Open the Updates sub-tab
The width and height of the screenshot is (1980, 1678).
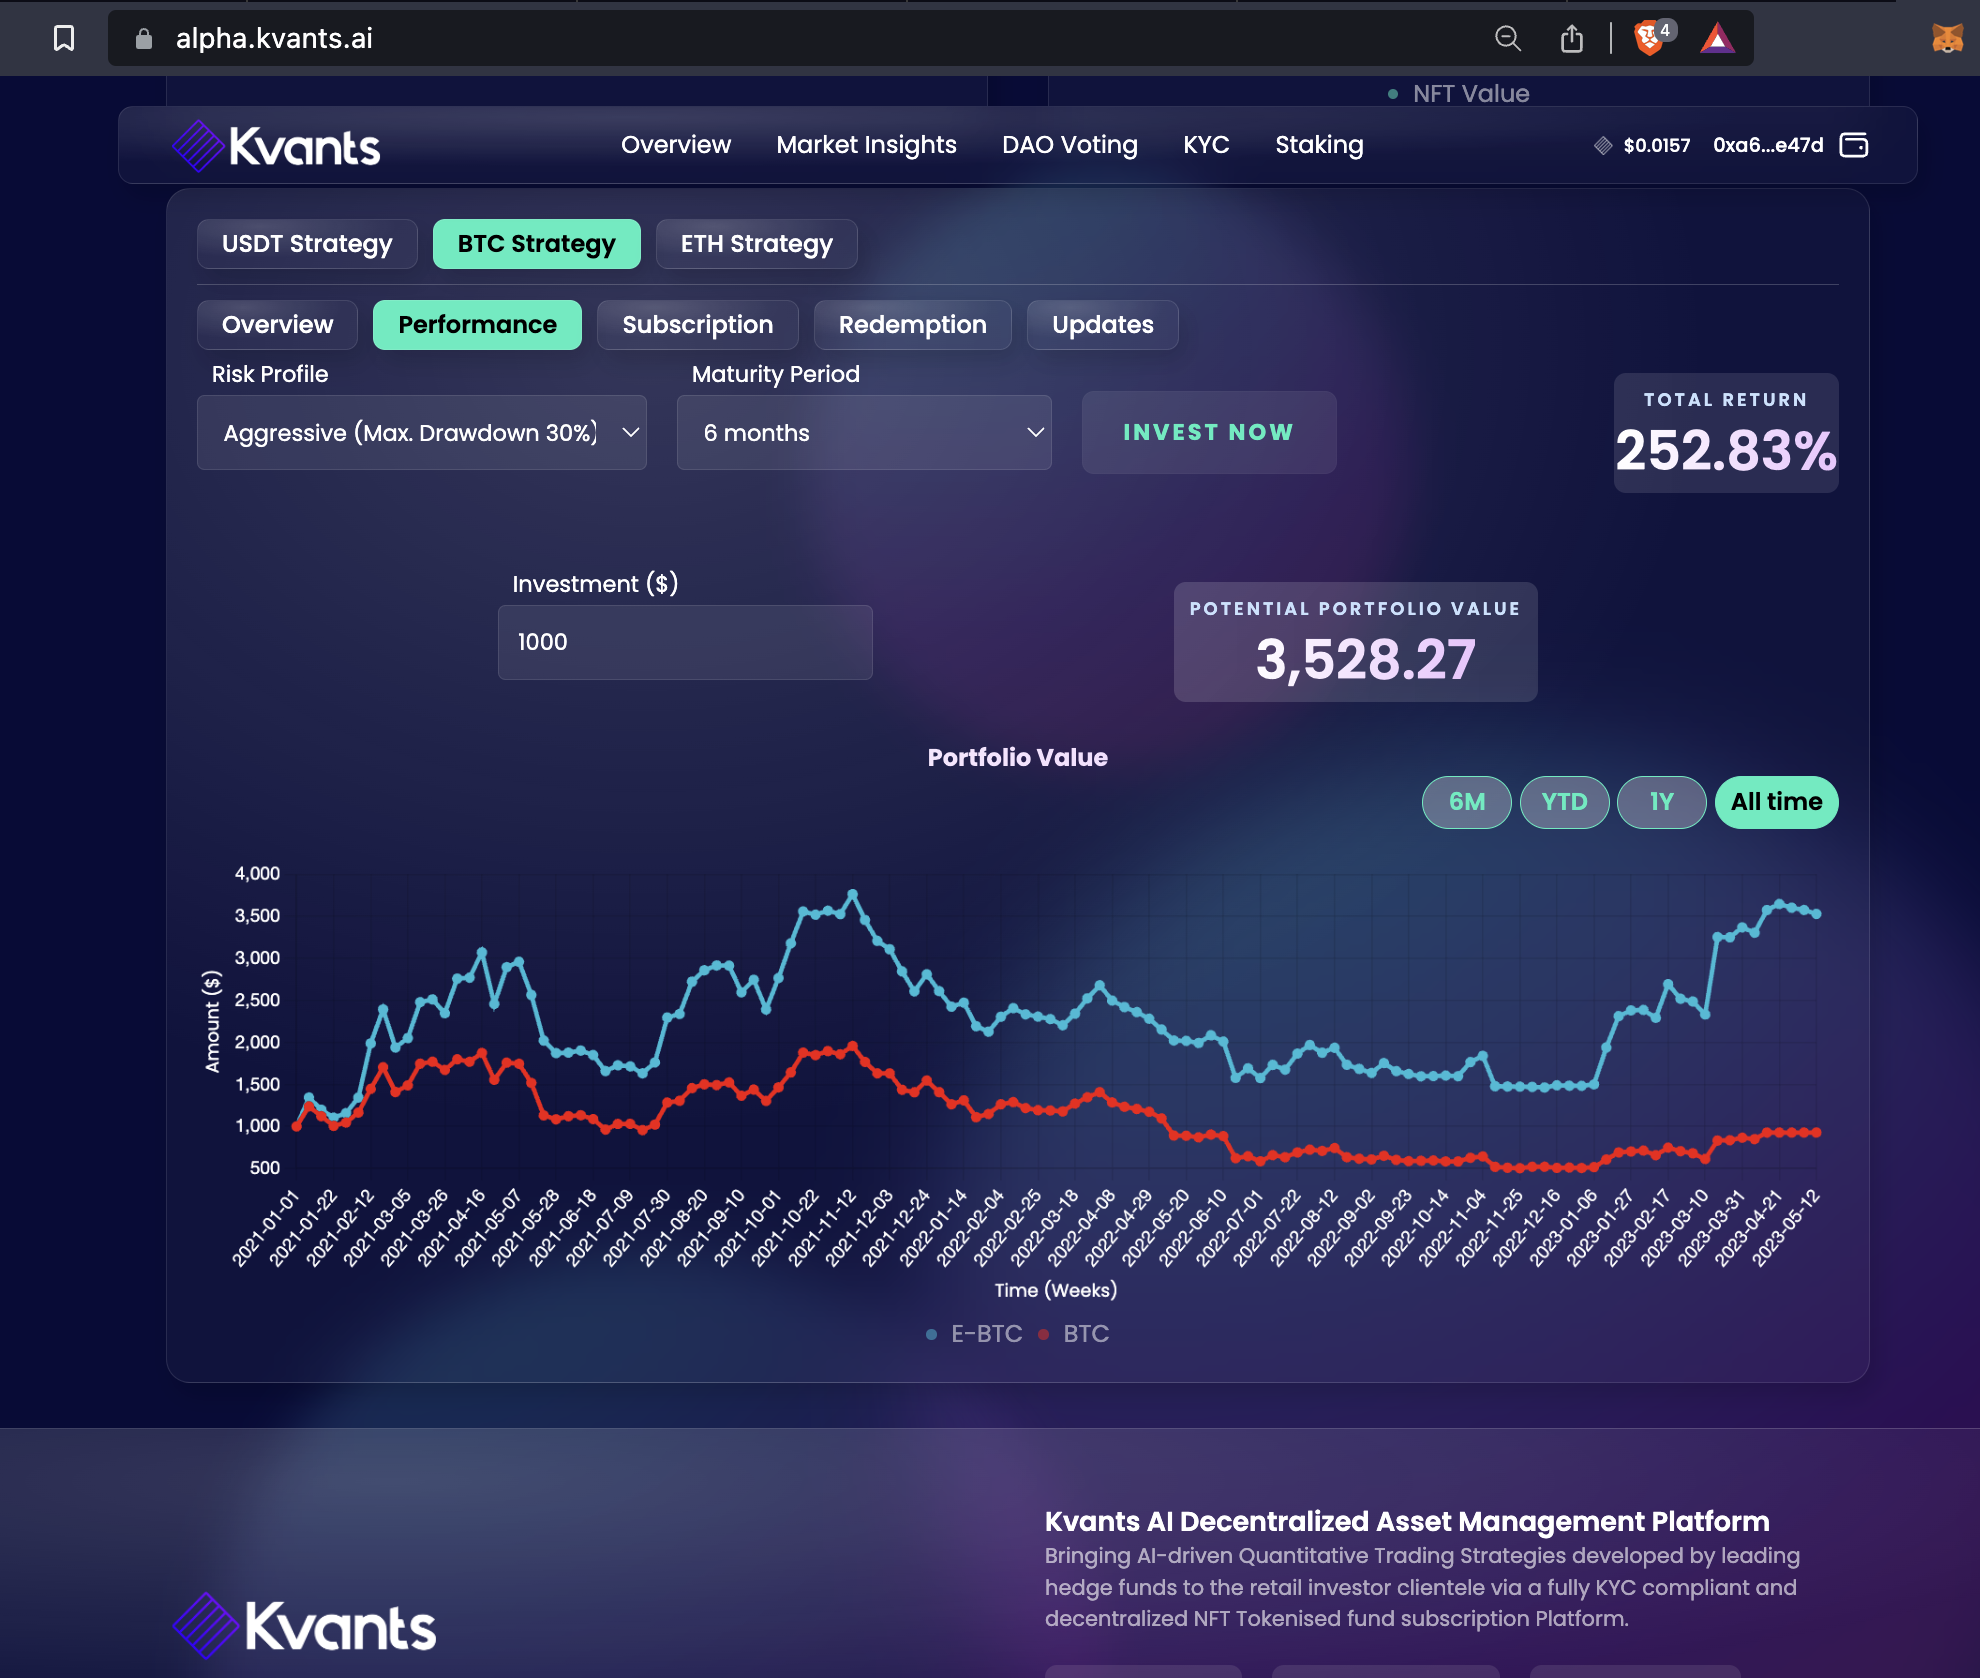click(x=1102, y=325)
